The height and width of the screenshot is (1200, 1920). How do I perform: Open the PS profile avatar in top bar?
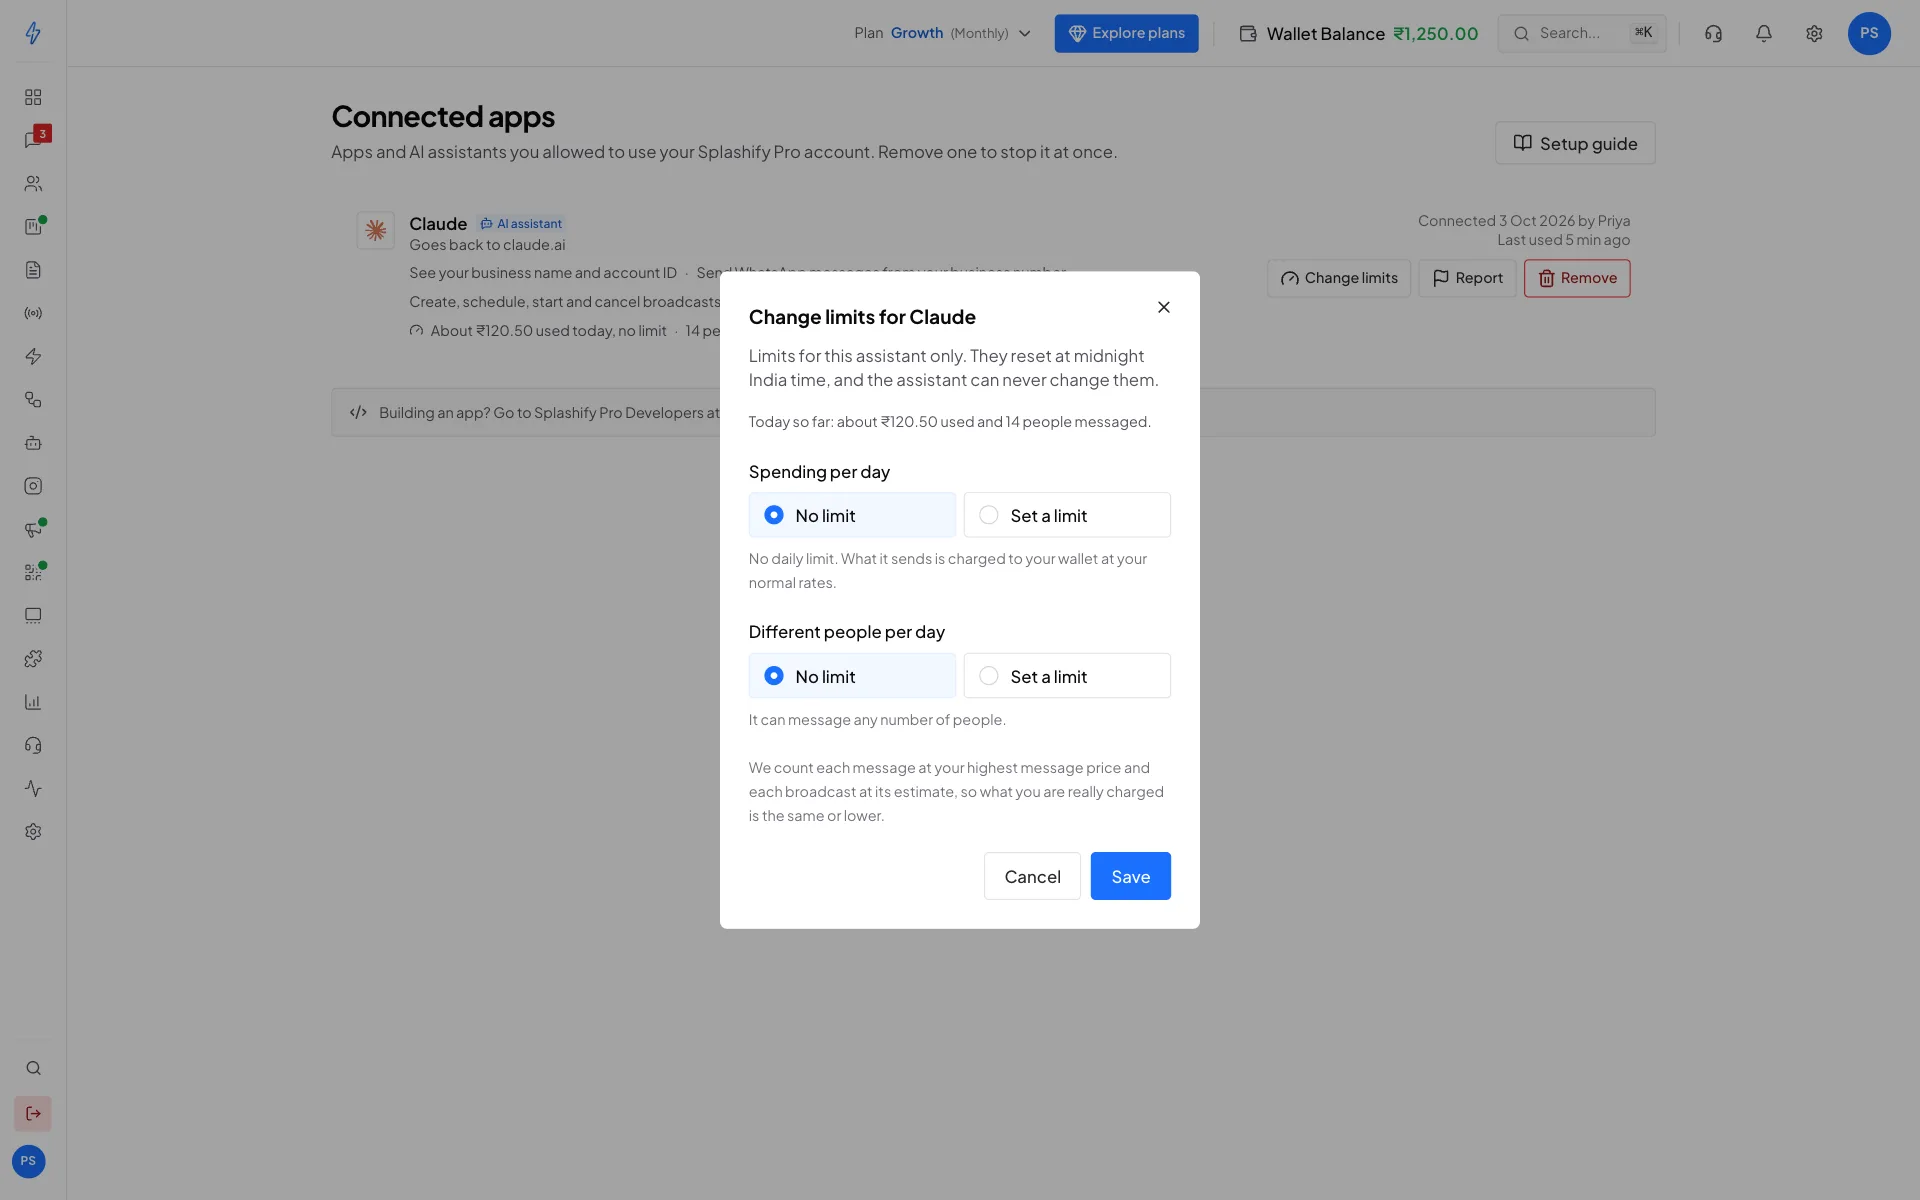tap(1869, 33)
